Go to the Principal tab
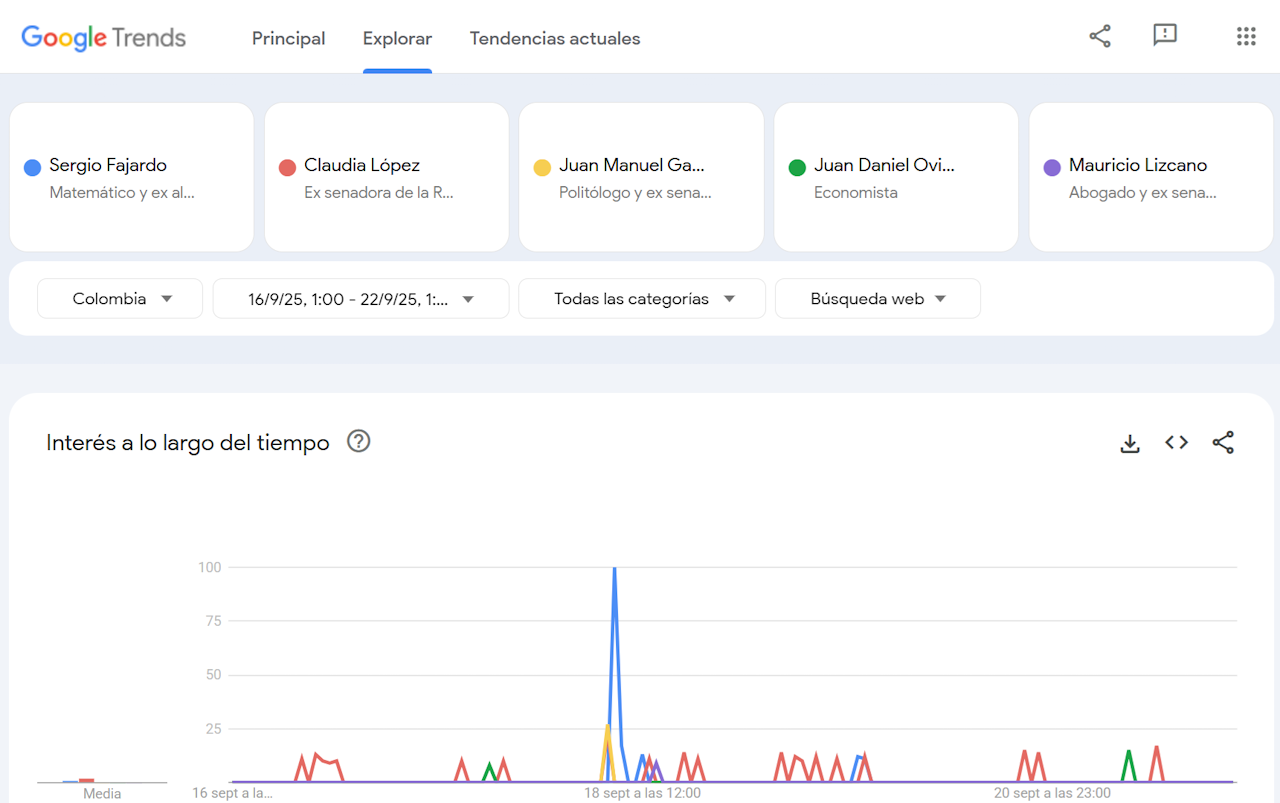 click(x=288, y=39)
